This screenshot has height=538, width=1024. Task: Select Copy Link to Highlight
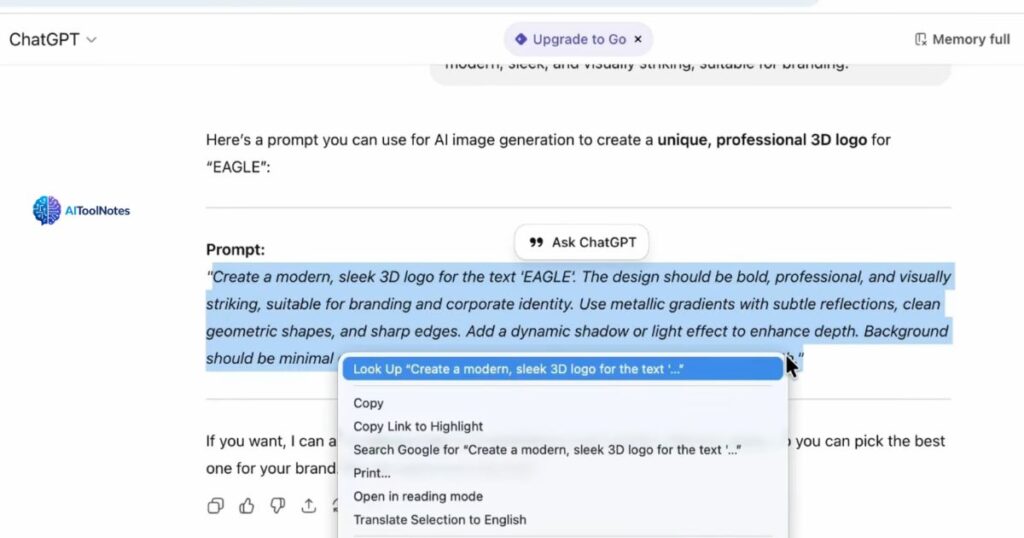click(x=418, y=426)
